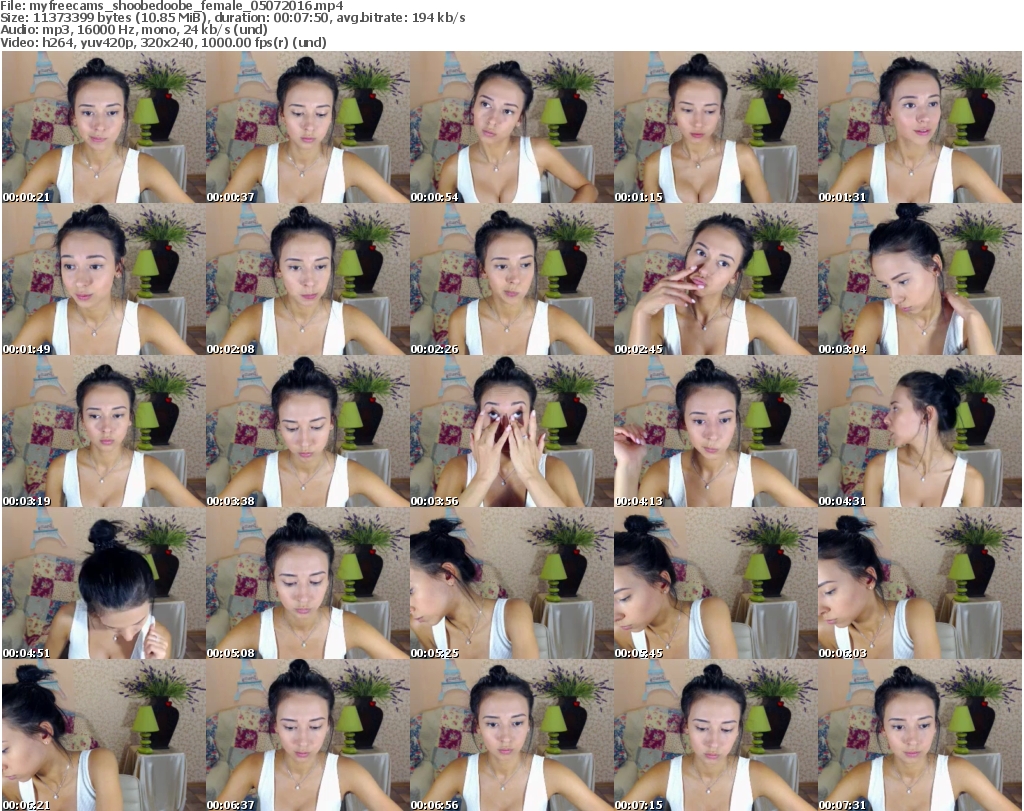Click the thumbnail frame stamped 00:06:56
Image resolution: width=1024 pixels, height=811 pixels.
511,735
